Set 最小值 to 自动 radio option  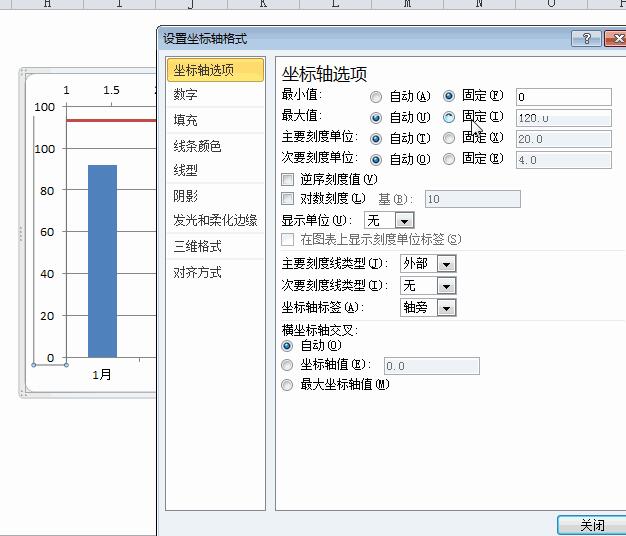[x=376, y=97]
